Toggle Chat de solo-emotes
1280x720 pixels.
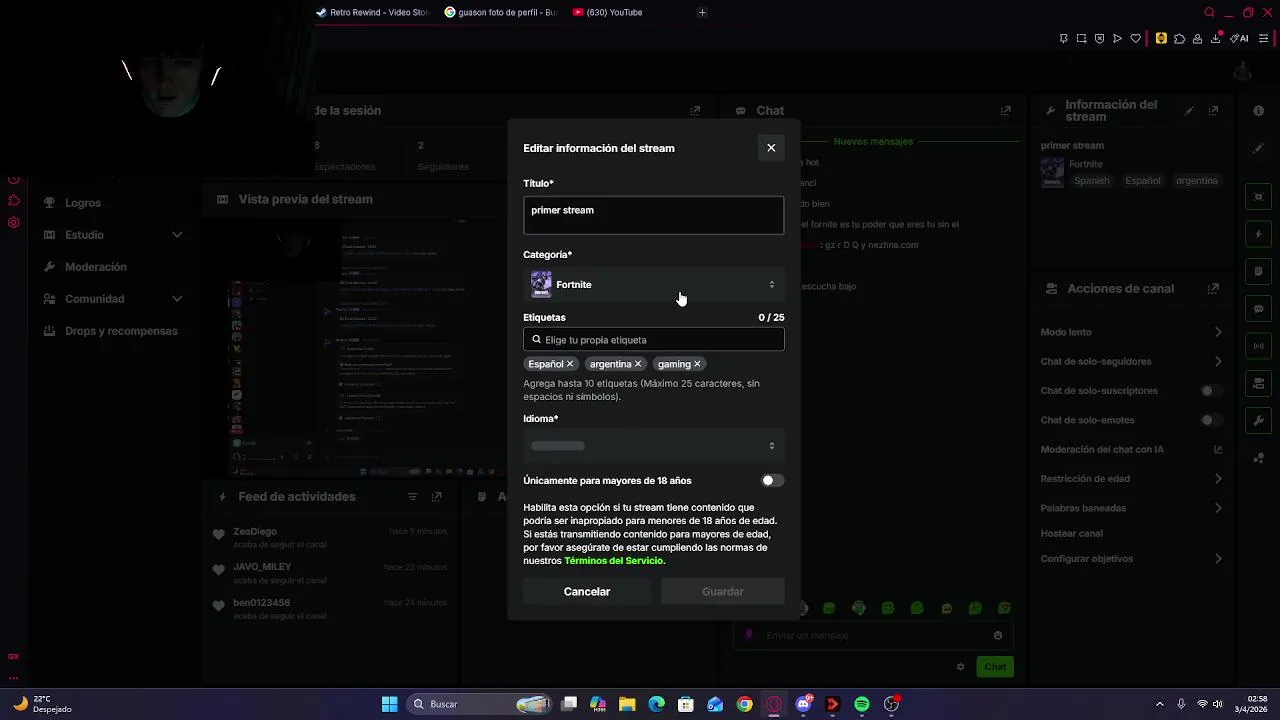click(x=1212, y=421)
